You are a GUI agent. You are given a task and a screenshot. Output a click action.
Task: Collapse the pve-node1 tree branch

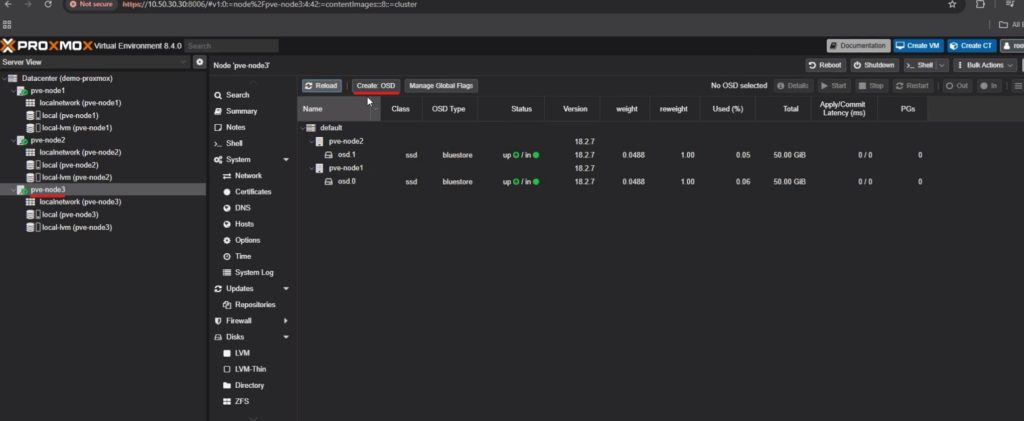tap(12, 91)
